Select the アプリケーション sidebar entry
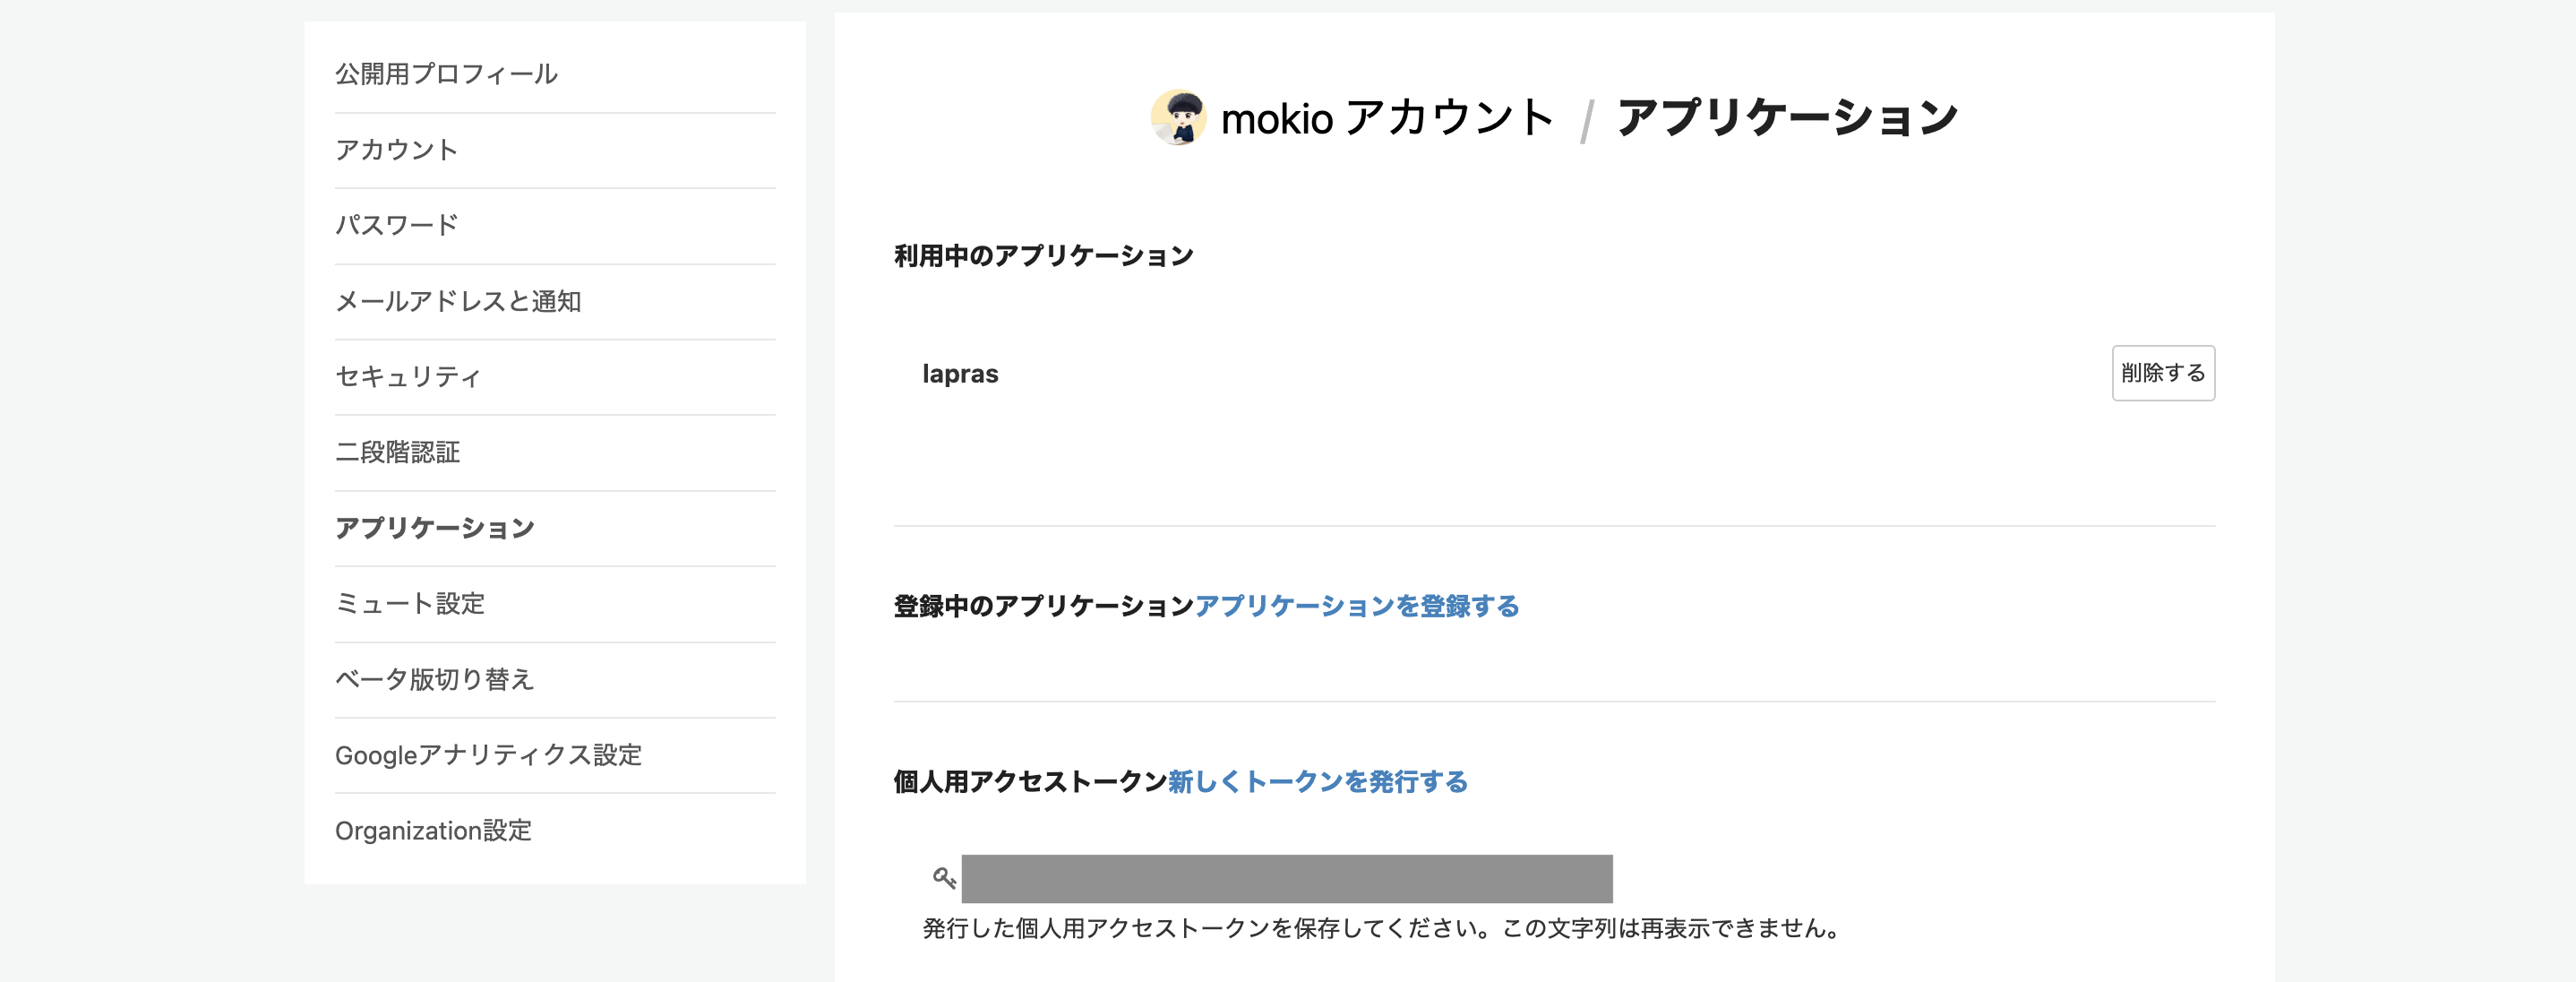The width and height of the screenshot is (2576, 982). pyautogui.click(x=435, y=528)
